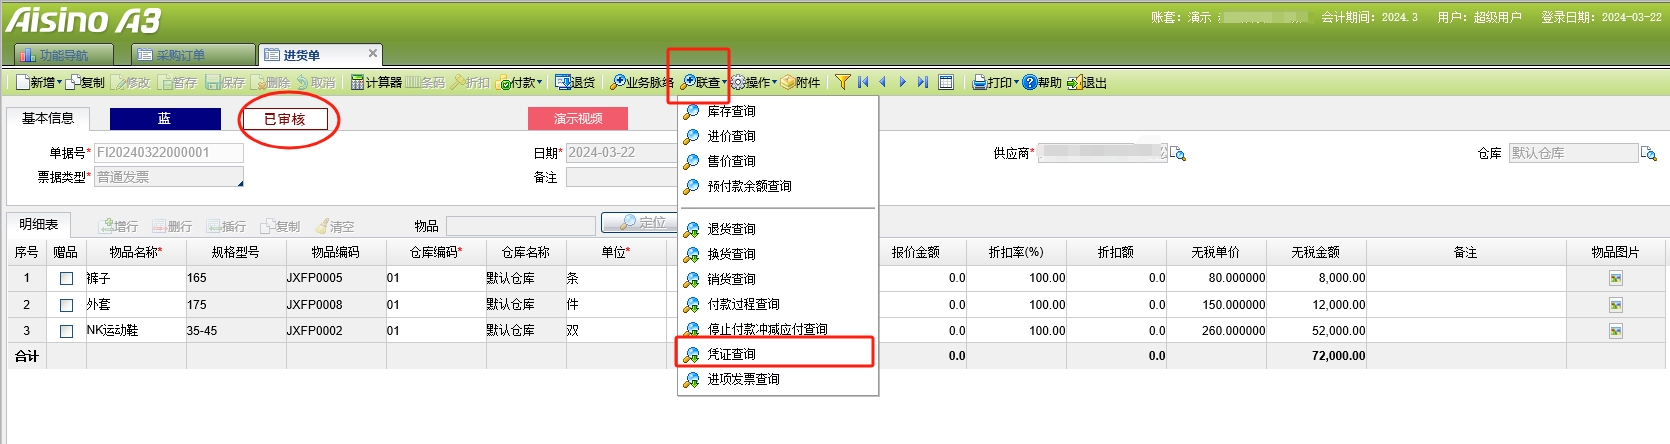Click the 附件 attachment toolbar icon
This screenshot has width=1670, height=444.
pos(788,83)
